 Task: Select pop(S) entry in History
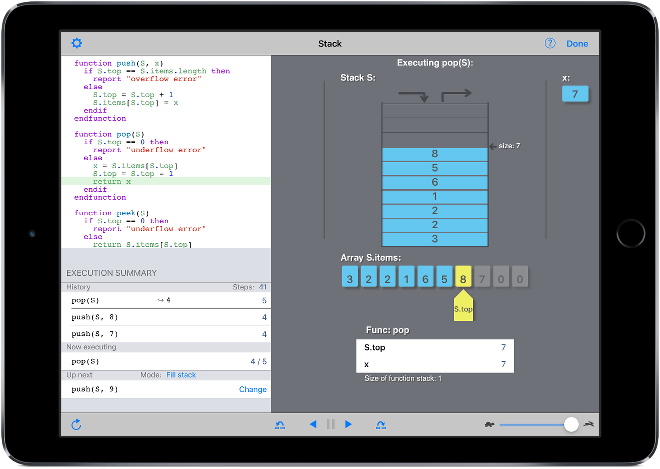pos(165,300)
